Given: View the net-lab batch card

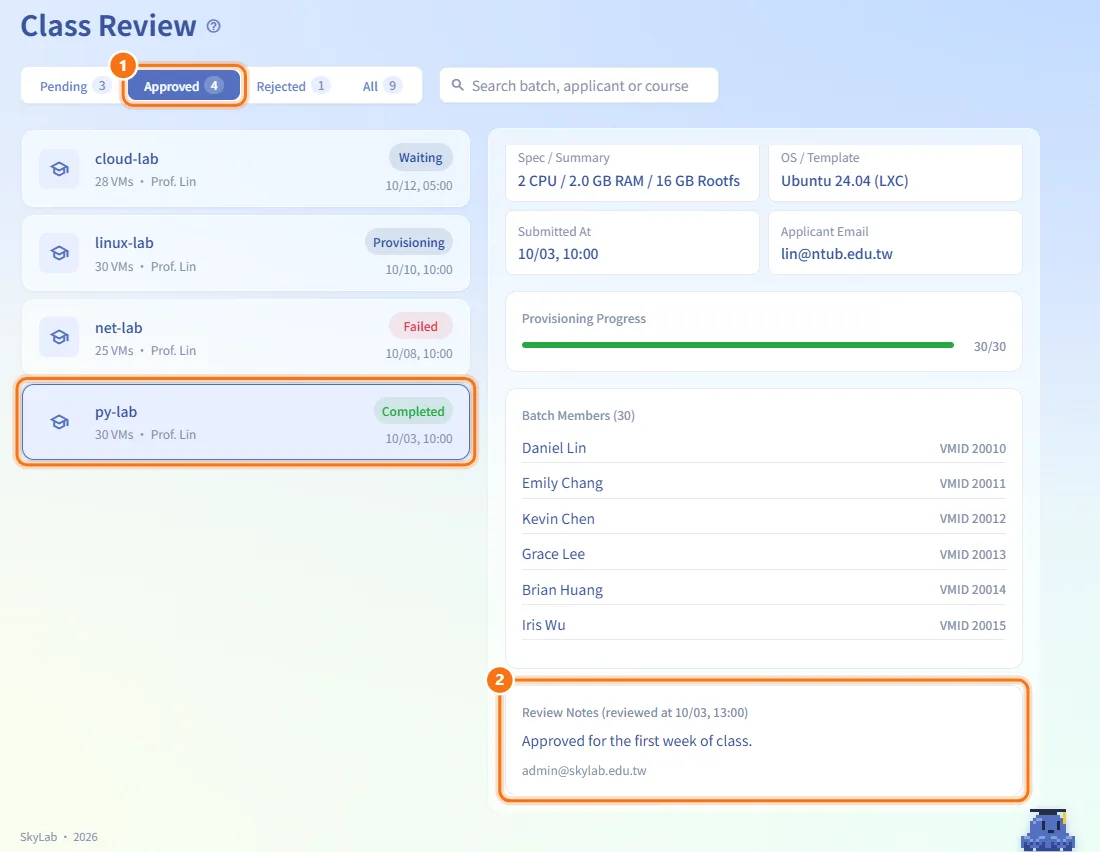Looking at the screenshot, I should [246, 337].
